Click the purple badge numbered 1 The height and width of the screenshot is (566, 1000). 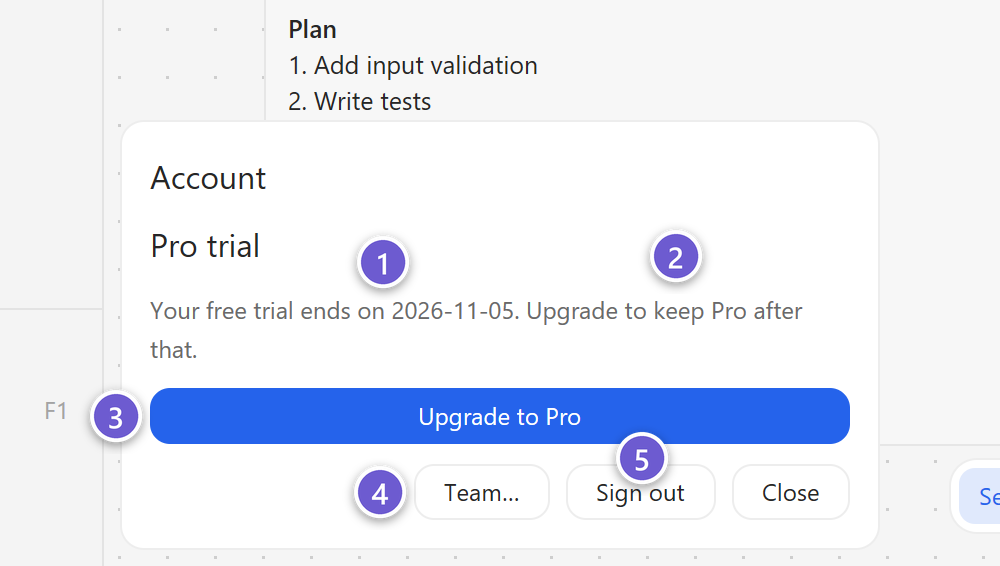(383, 263)
